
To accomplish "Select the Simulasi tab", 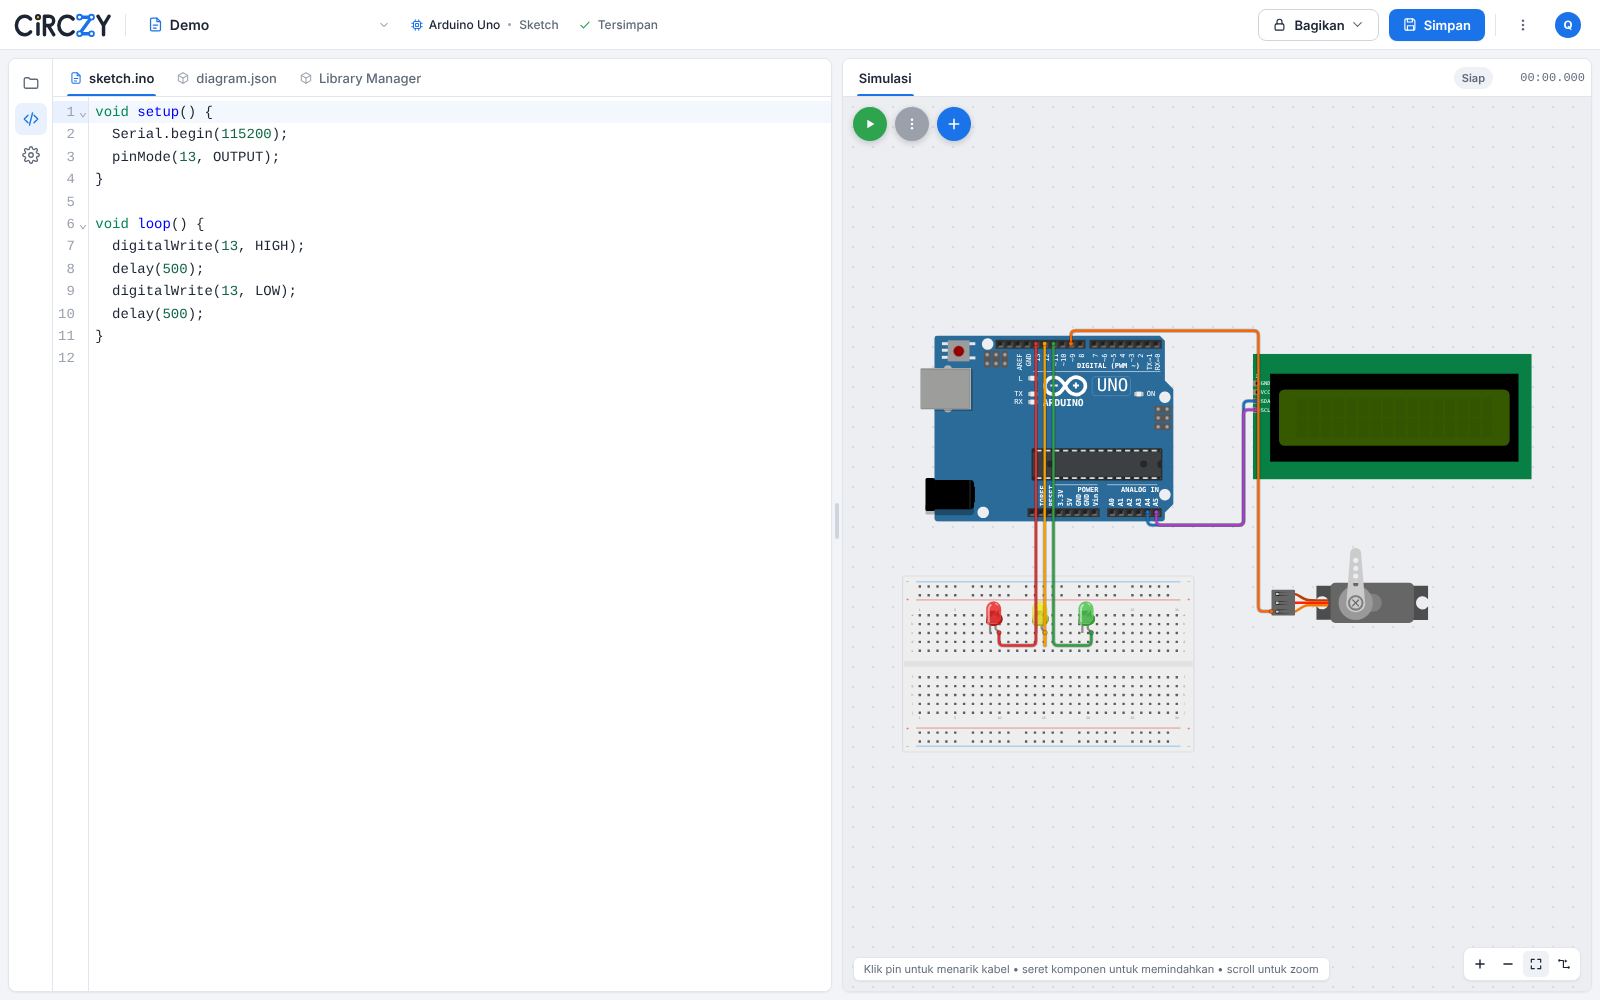I will 885,78.
